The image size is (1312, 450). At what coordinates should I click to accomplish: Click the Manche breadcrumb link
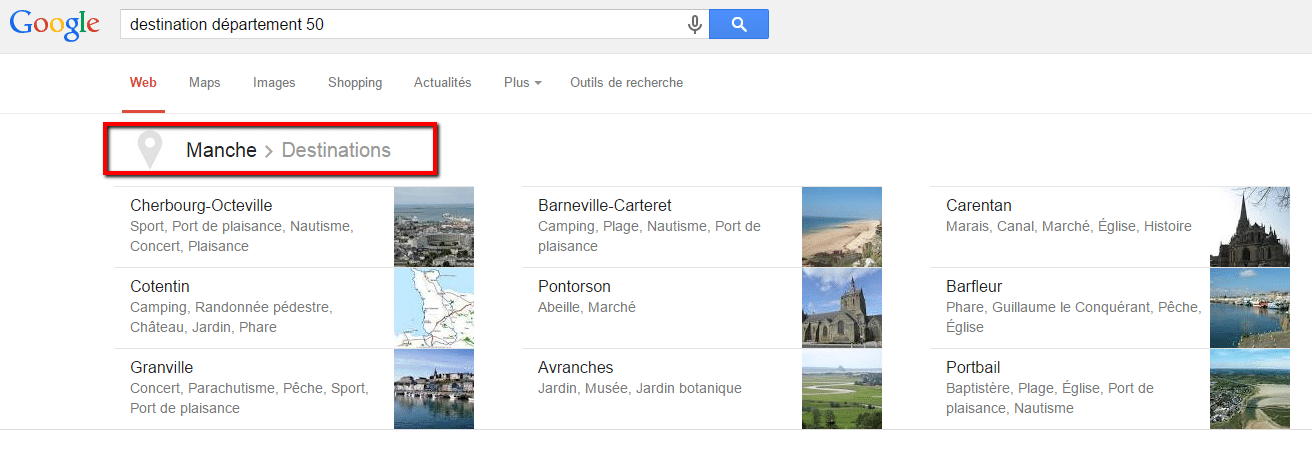point(221,150)
